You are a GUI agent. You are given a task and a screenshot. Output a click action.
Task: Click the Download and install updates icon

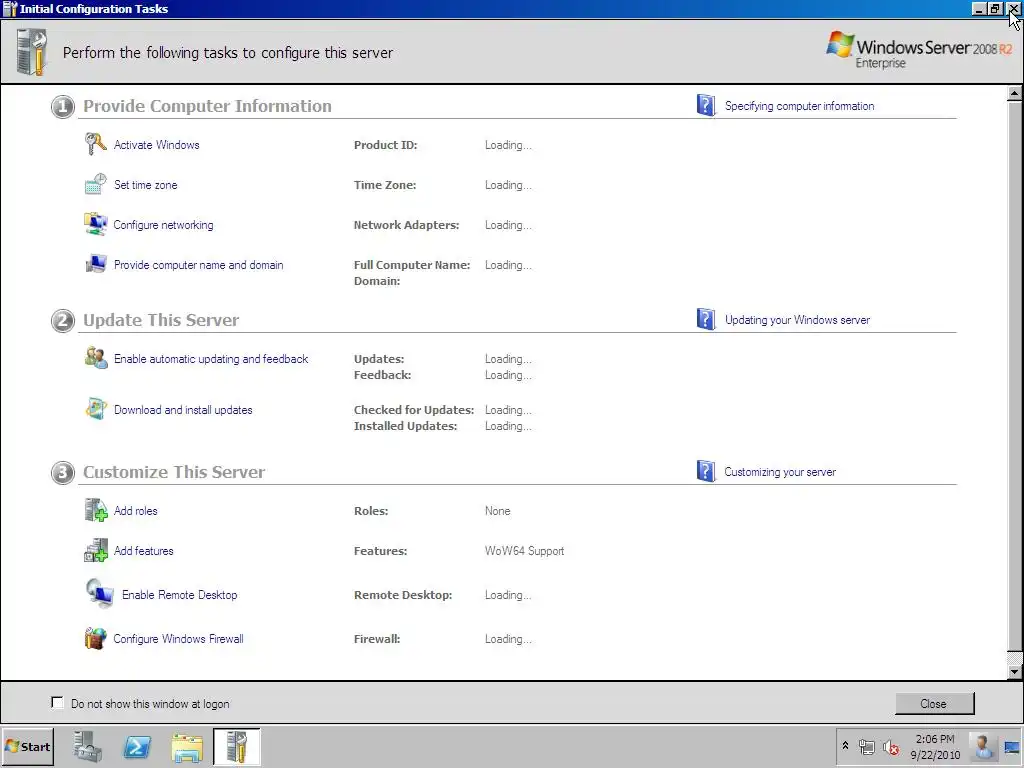[95, 409]
